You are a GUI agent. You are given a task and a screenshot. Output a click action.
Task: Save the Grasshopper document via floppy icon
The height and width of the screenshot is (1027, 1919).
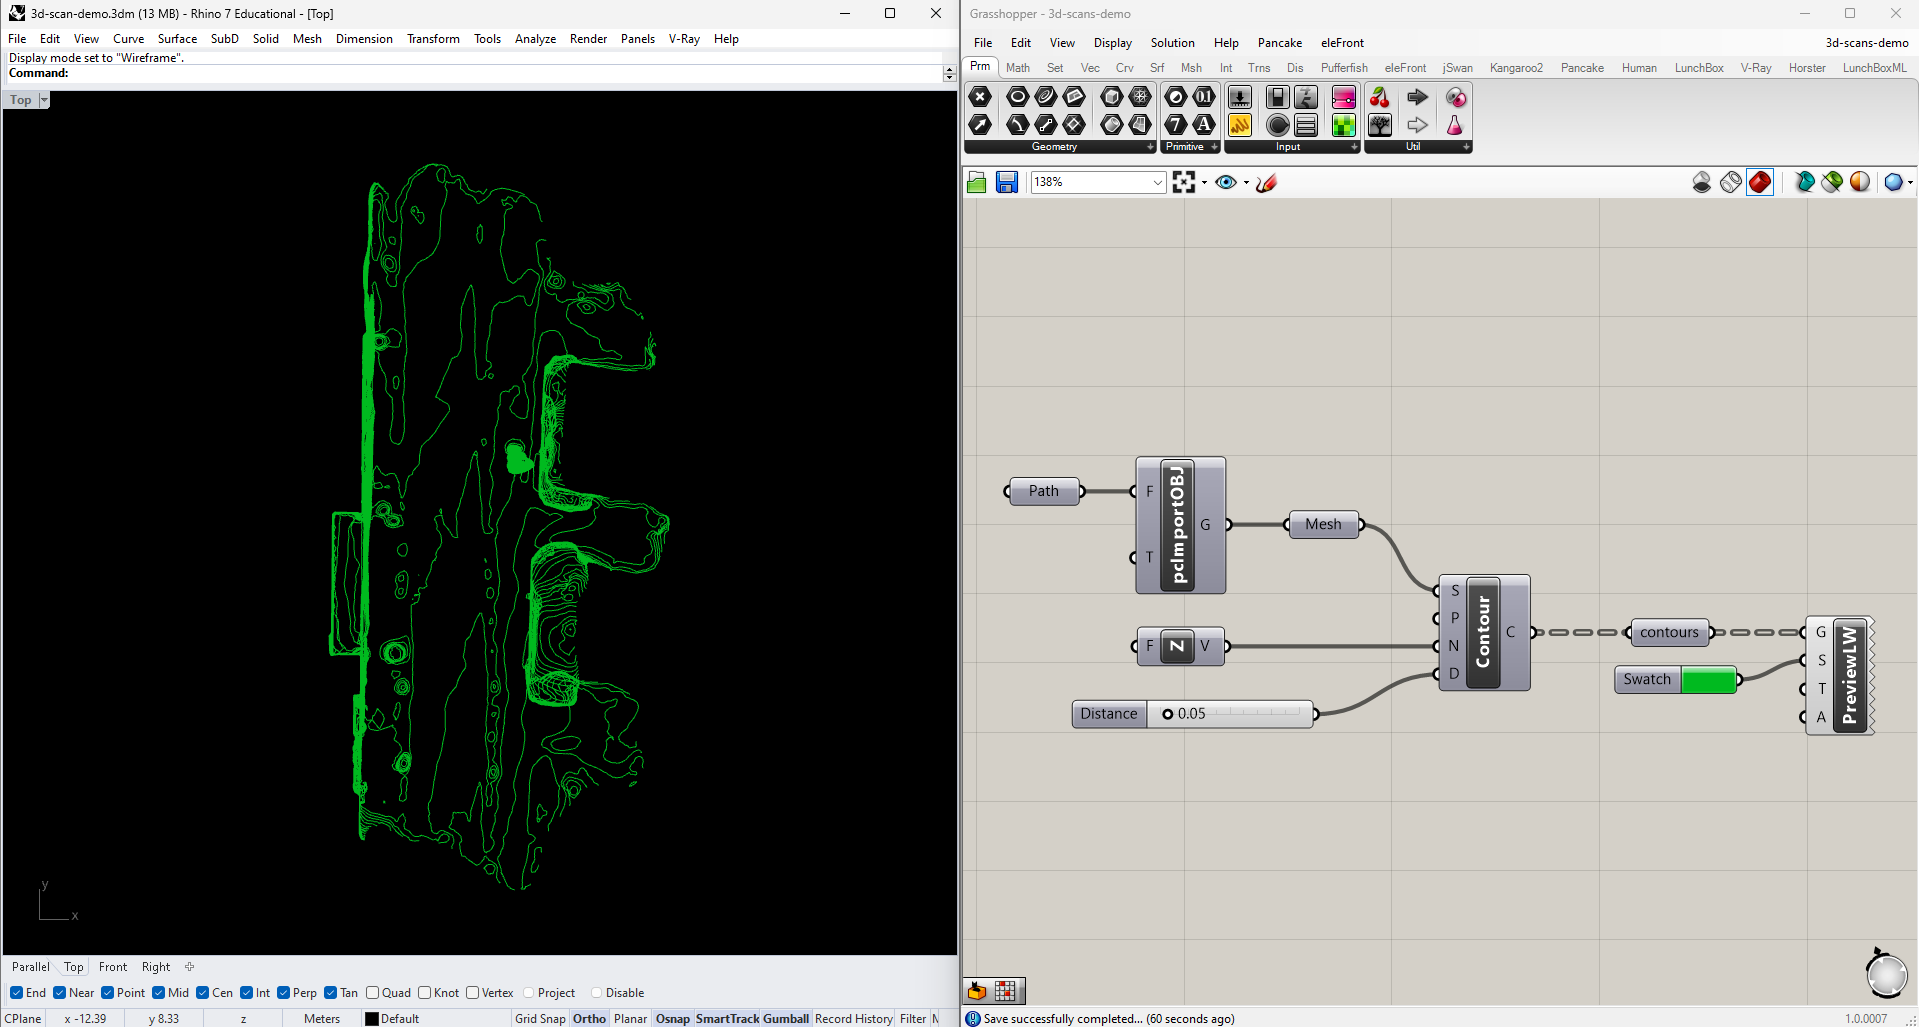[1007, 182]
